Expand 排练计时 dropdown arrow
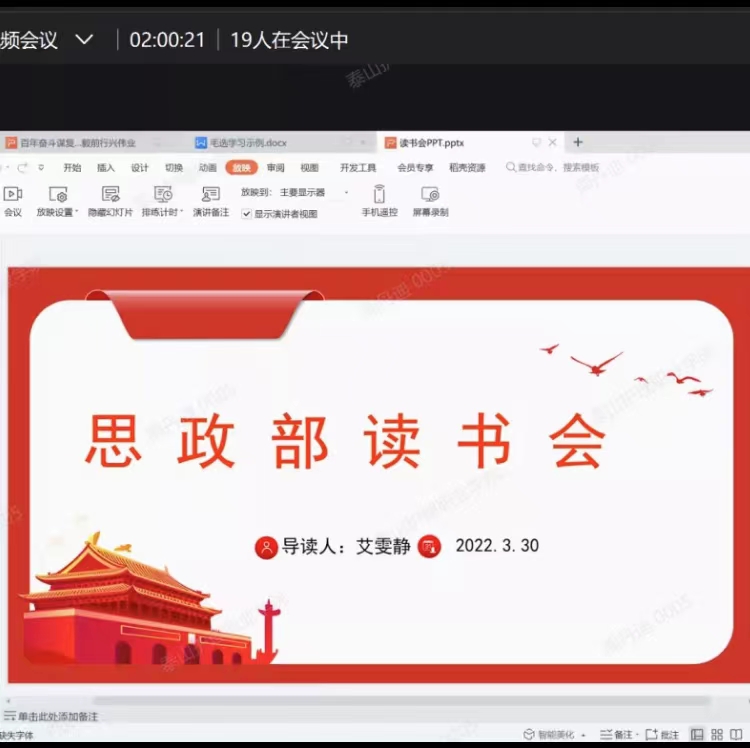Image resolution: width=750 pixels, height=748 pixels. coord(181,213)
